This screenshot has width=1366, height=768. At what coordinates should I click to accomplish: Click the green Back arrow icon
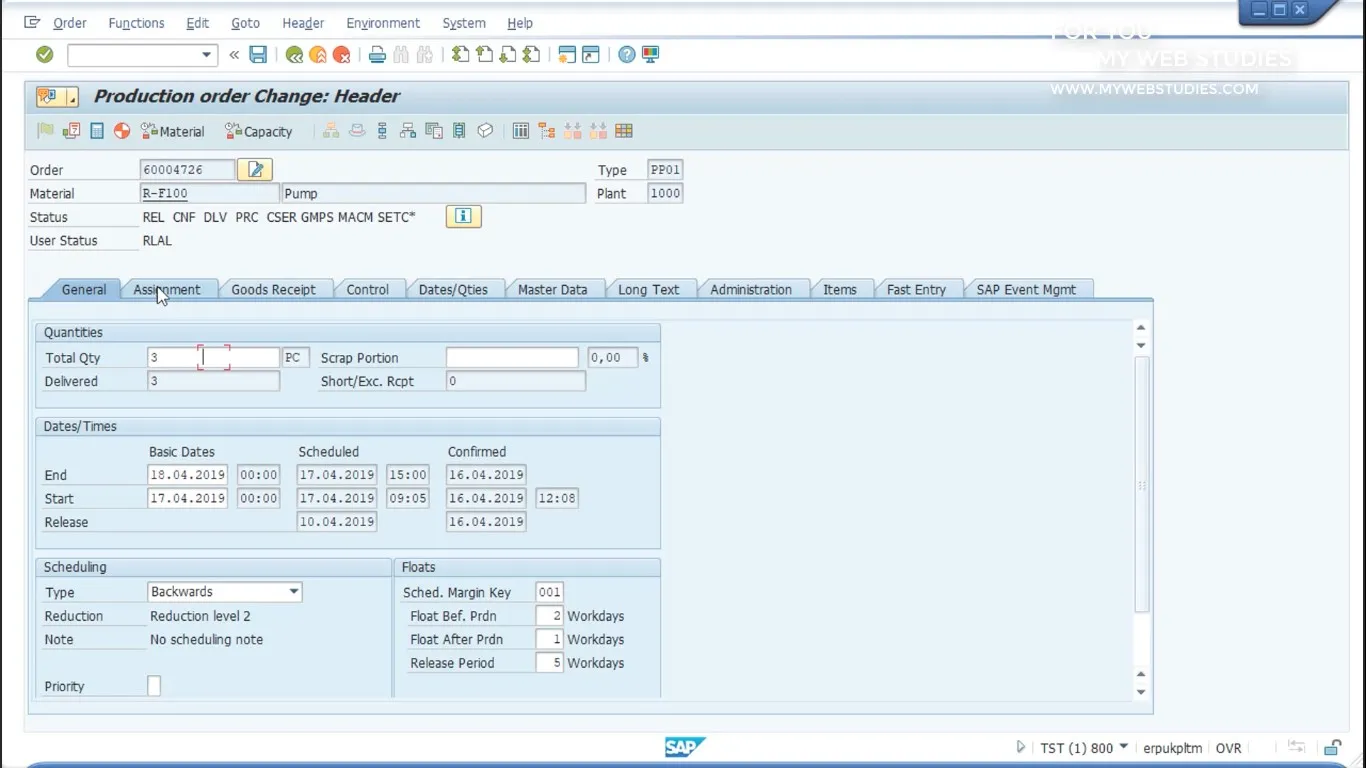(294, 55)
